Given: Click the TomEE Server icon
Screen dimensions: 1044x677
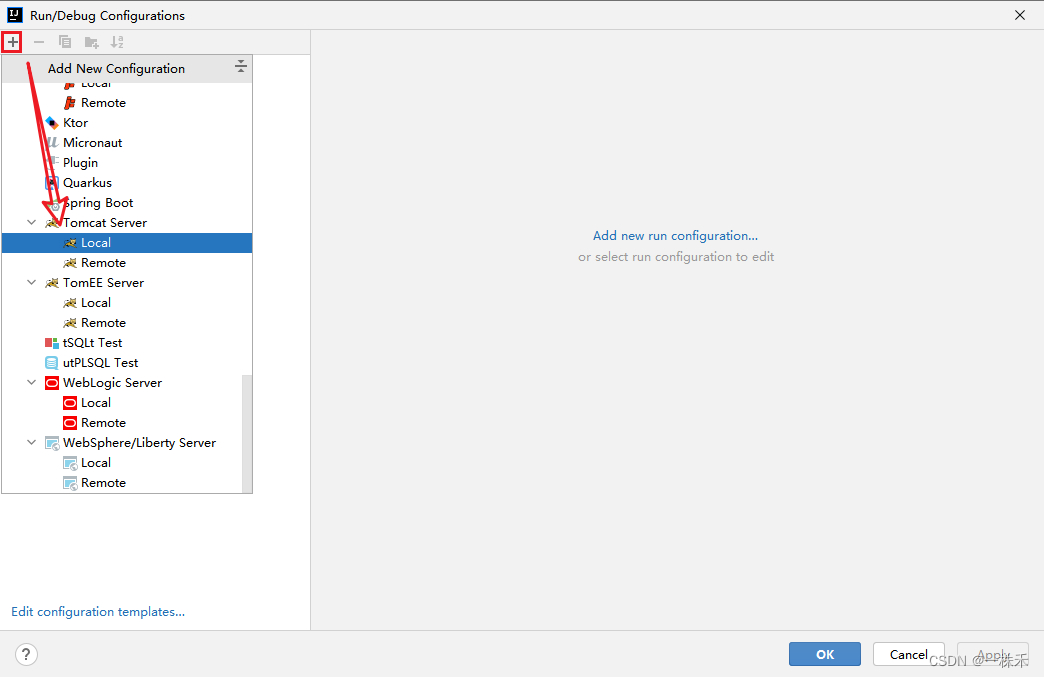Looking at the screenshot, I should pyautogui.click(x=52, y=283).
